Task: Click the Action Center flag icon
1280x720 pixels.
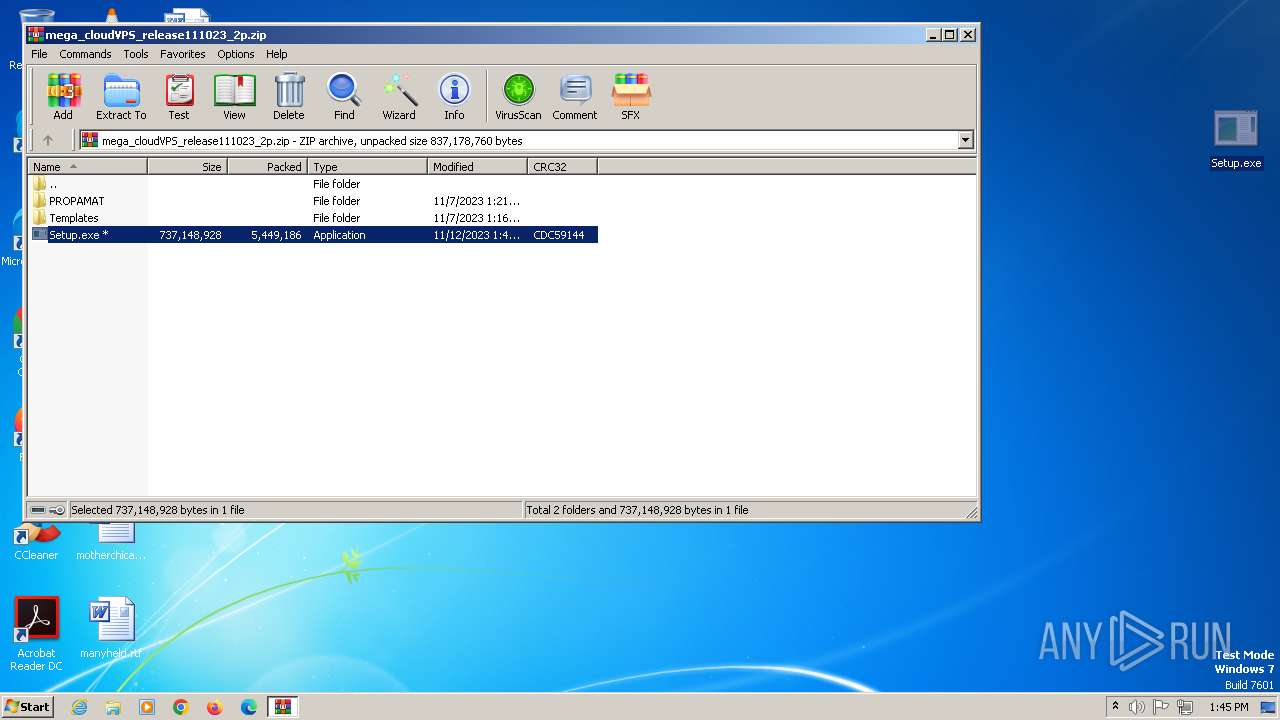Action: click(x=1161, y=707)
